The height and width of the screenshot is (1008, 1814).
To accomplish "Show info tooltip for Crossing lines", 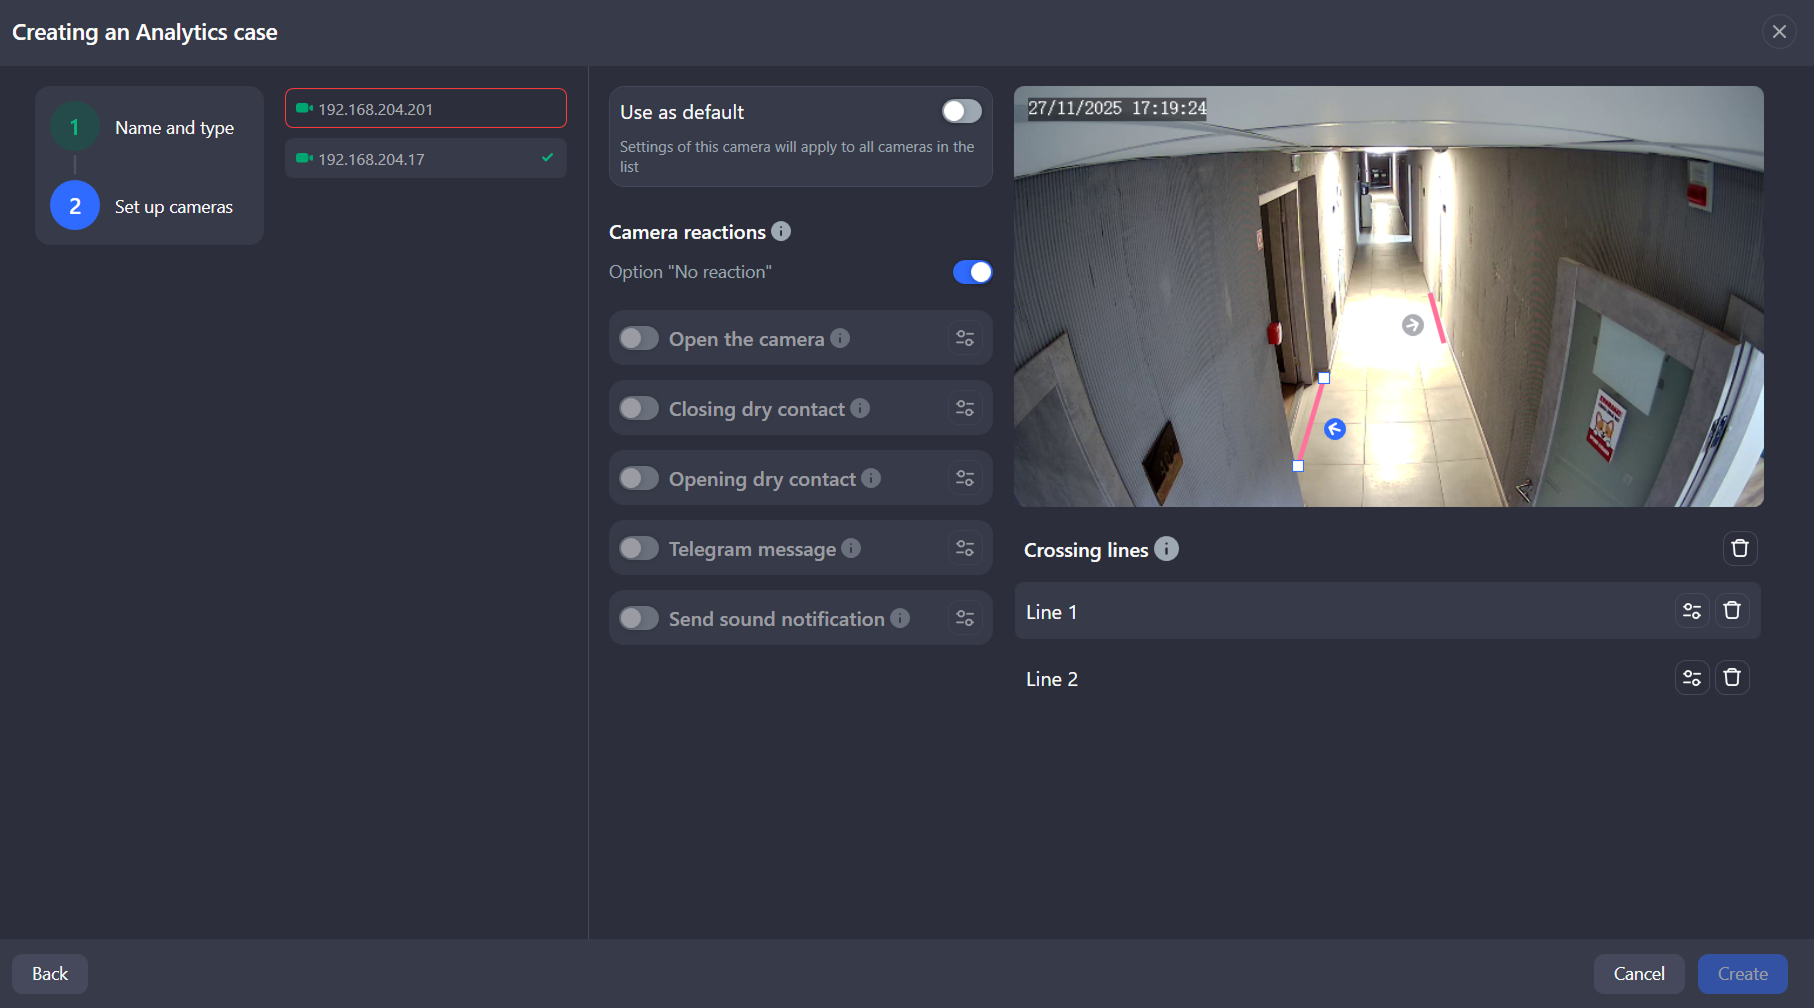I will click(1166, 549).
